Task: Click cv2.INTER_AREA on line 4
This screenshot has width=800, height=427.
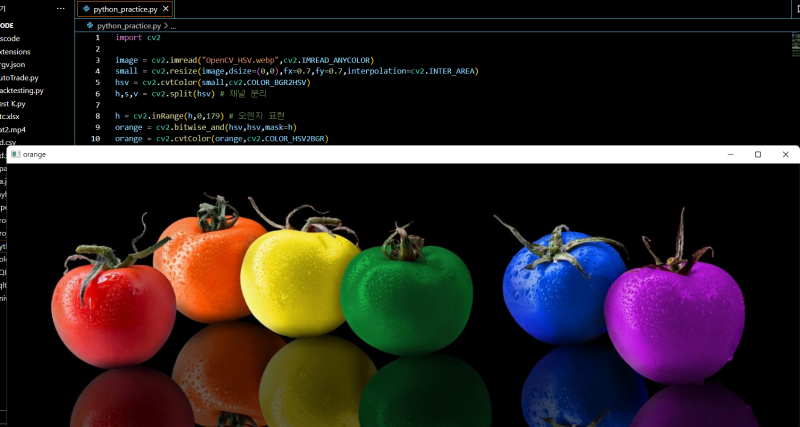Action: coord(444,71)
